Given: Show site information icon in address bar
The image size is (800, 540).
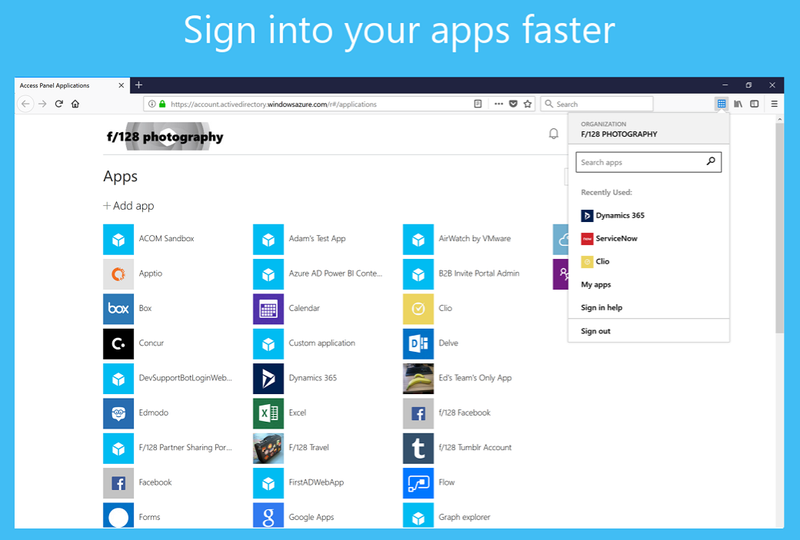Looking at the screenshot, I should [x=152, y=104].
